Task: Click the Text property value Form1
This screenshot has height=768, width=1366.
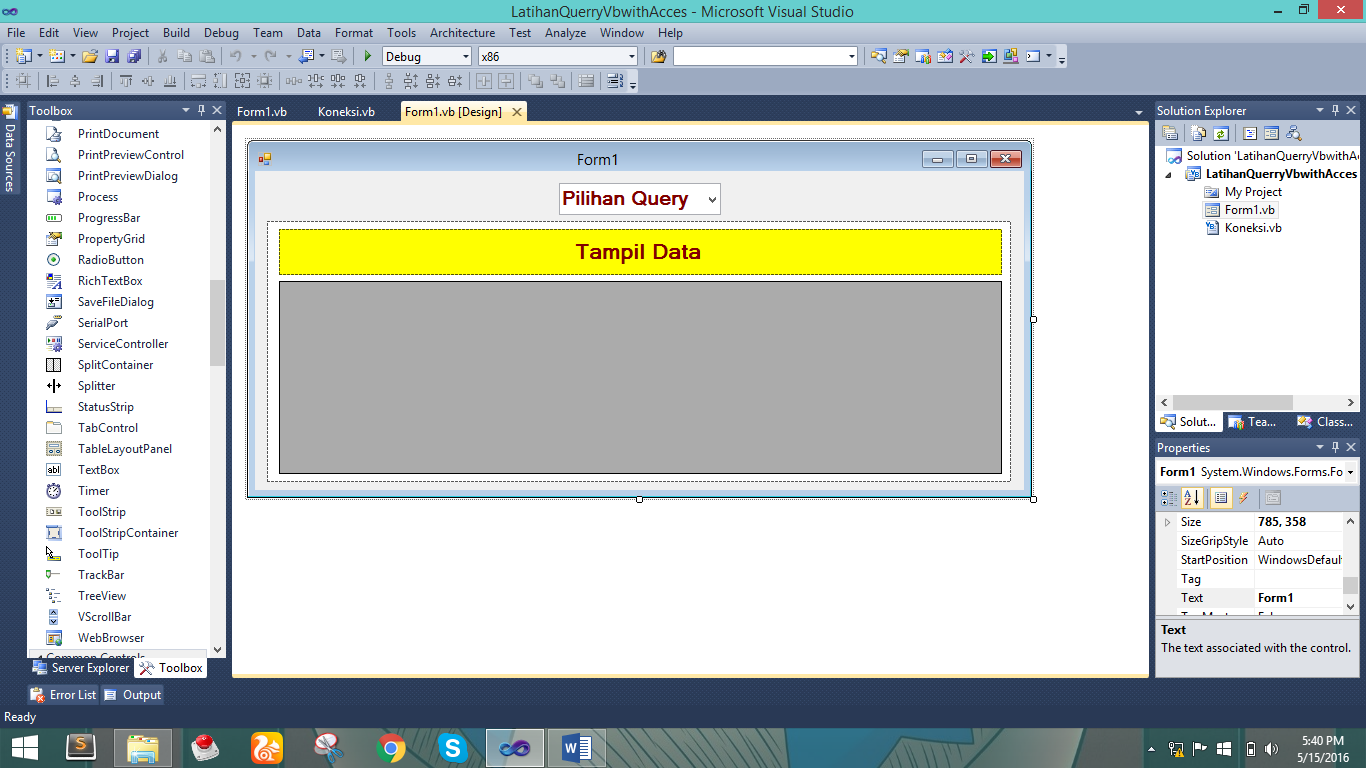Action: [x=1299, y=598]
